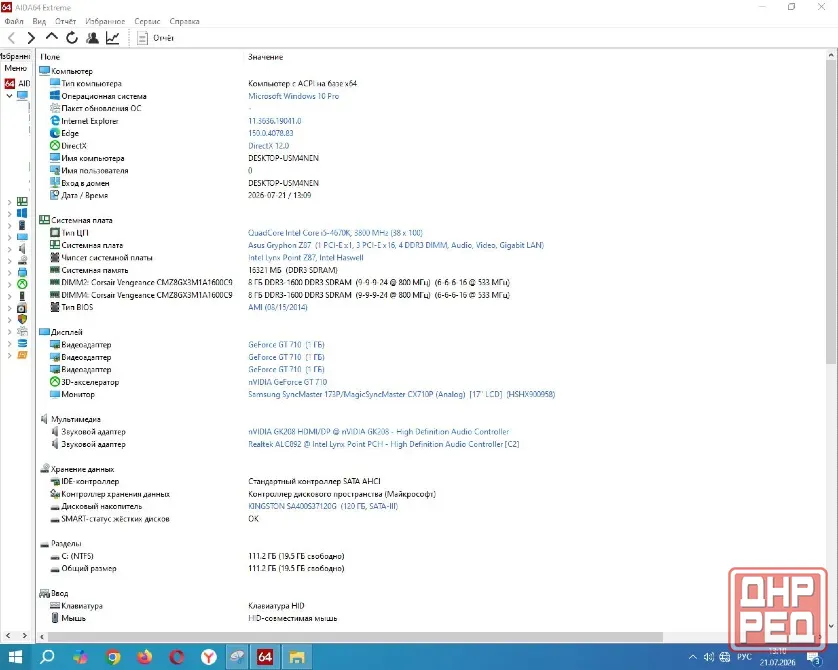Expand the speaker multimedia node in the sidebar
The height and width of the screenshot is (670, 838).
9,249
